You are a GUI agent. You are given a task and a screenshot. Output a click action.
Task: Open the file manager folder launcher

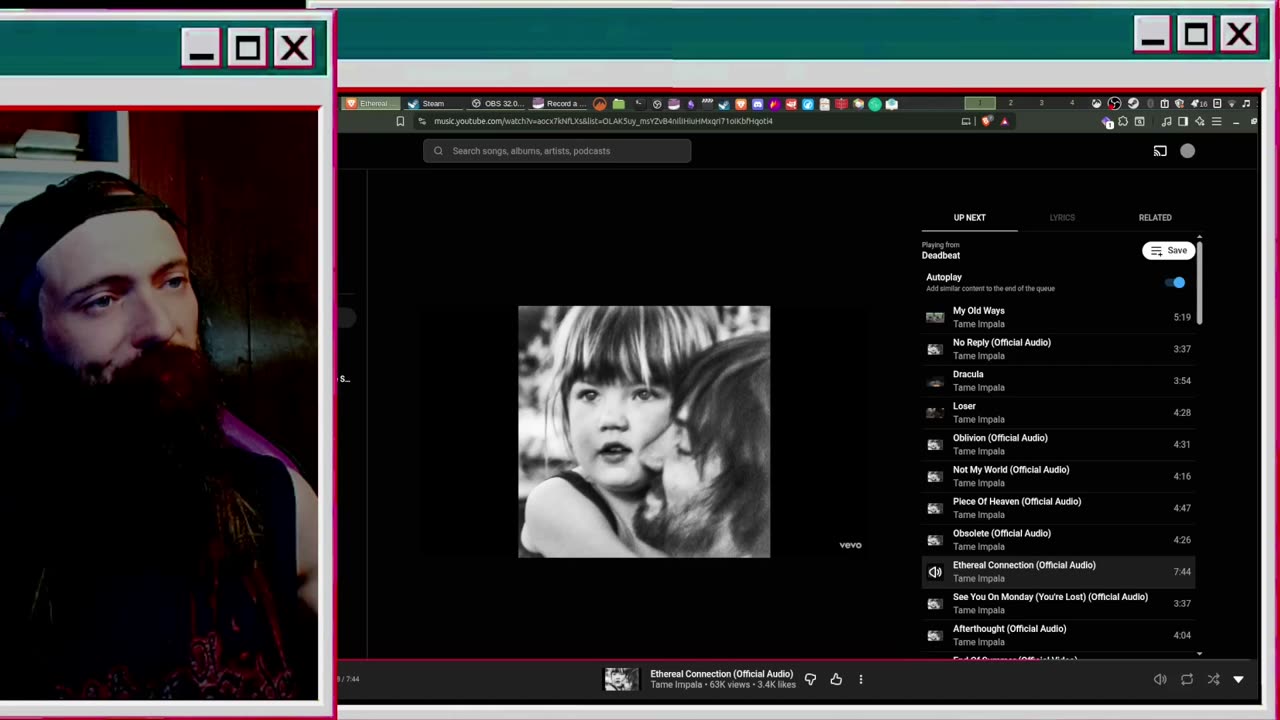[618, 103]
